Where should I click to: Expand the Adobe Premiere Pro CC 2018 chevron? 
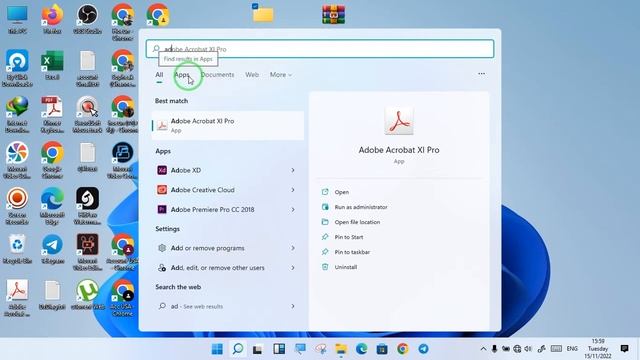[x=293, y=209]
